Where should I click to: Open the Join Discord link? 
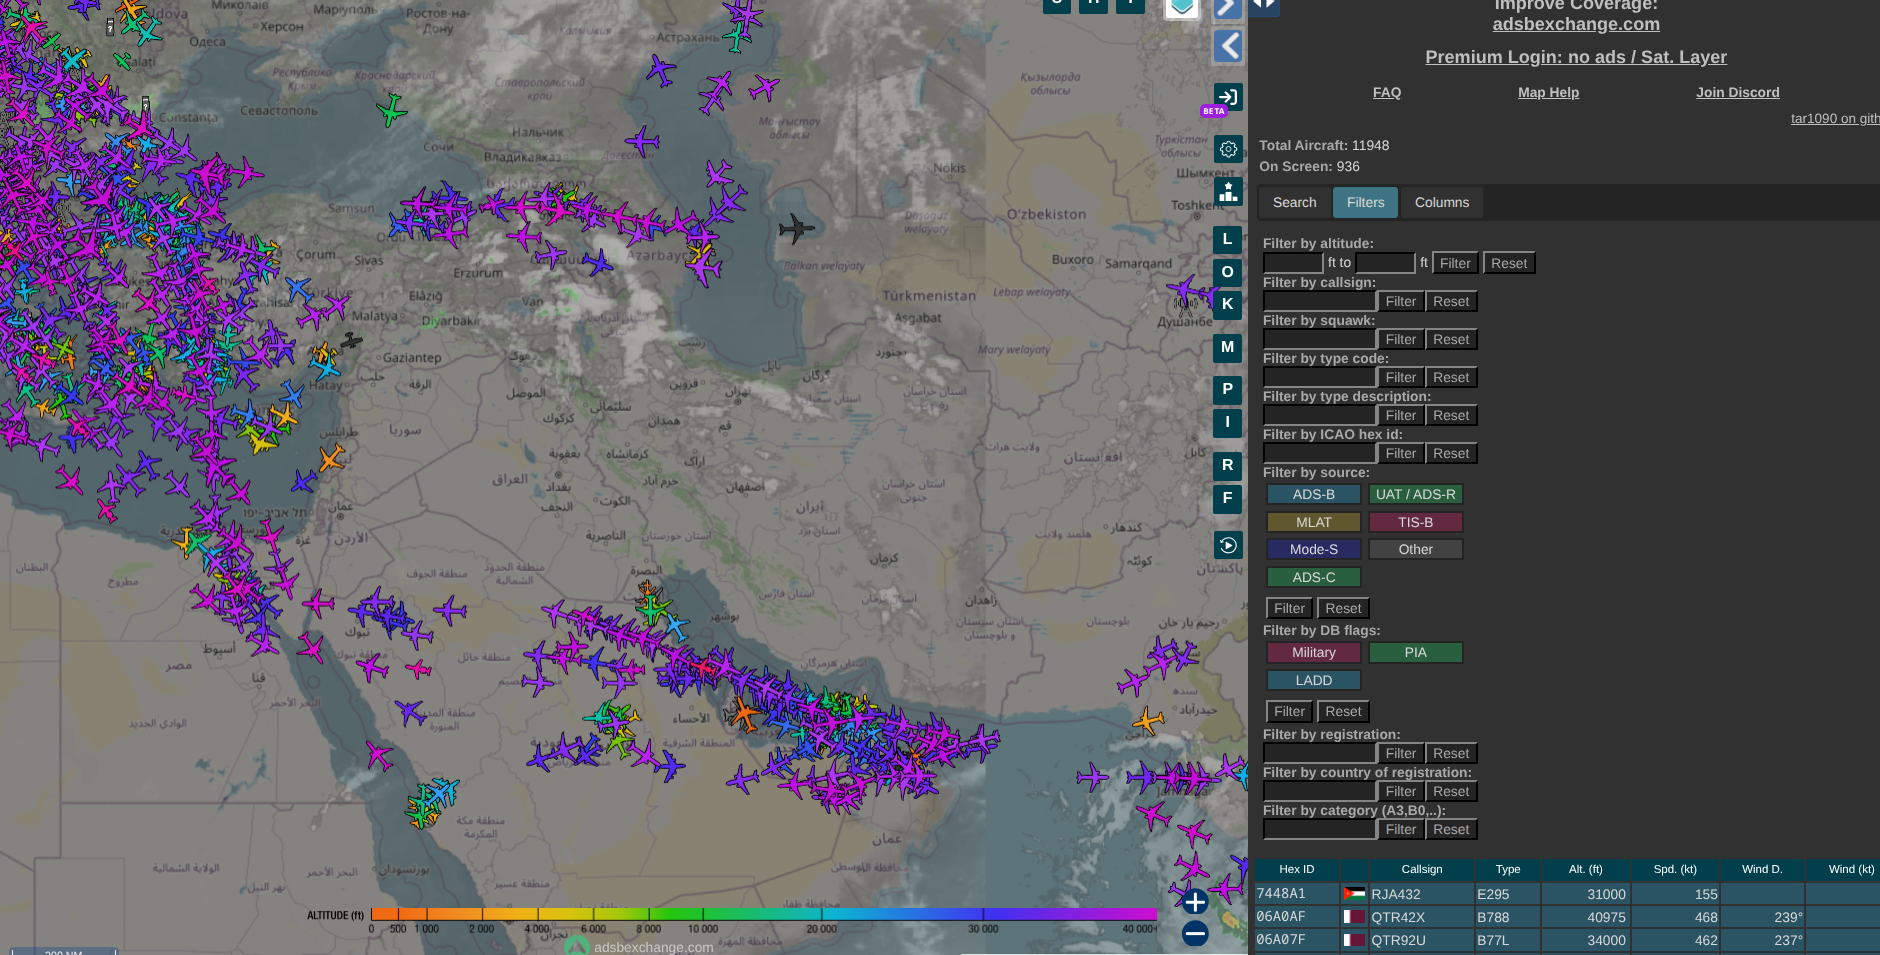(1737, 92)
